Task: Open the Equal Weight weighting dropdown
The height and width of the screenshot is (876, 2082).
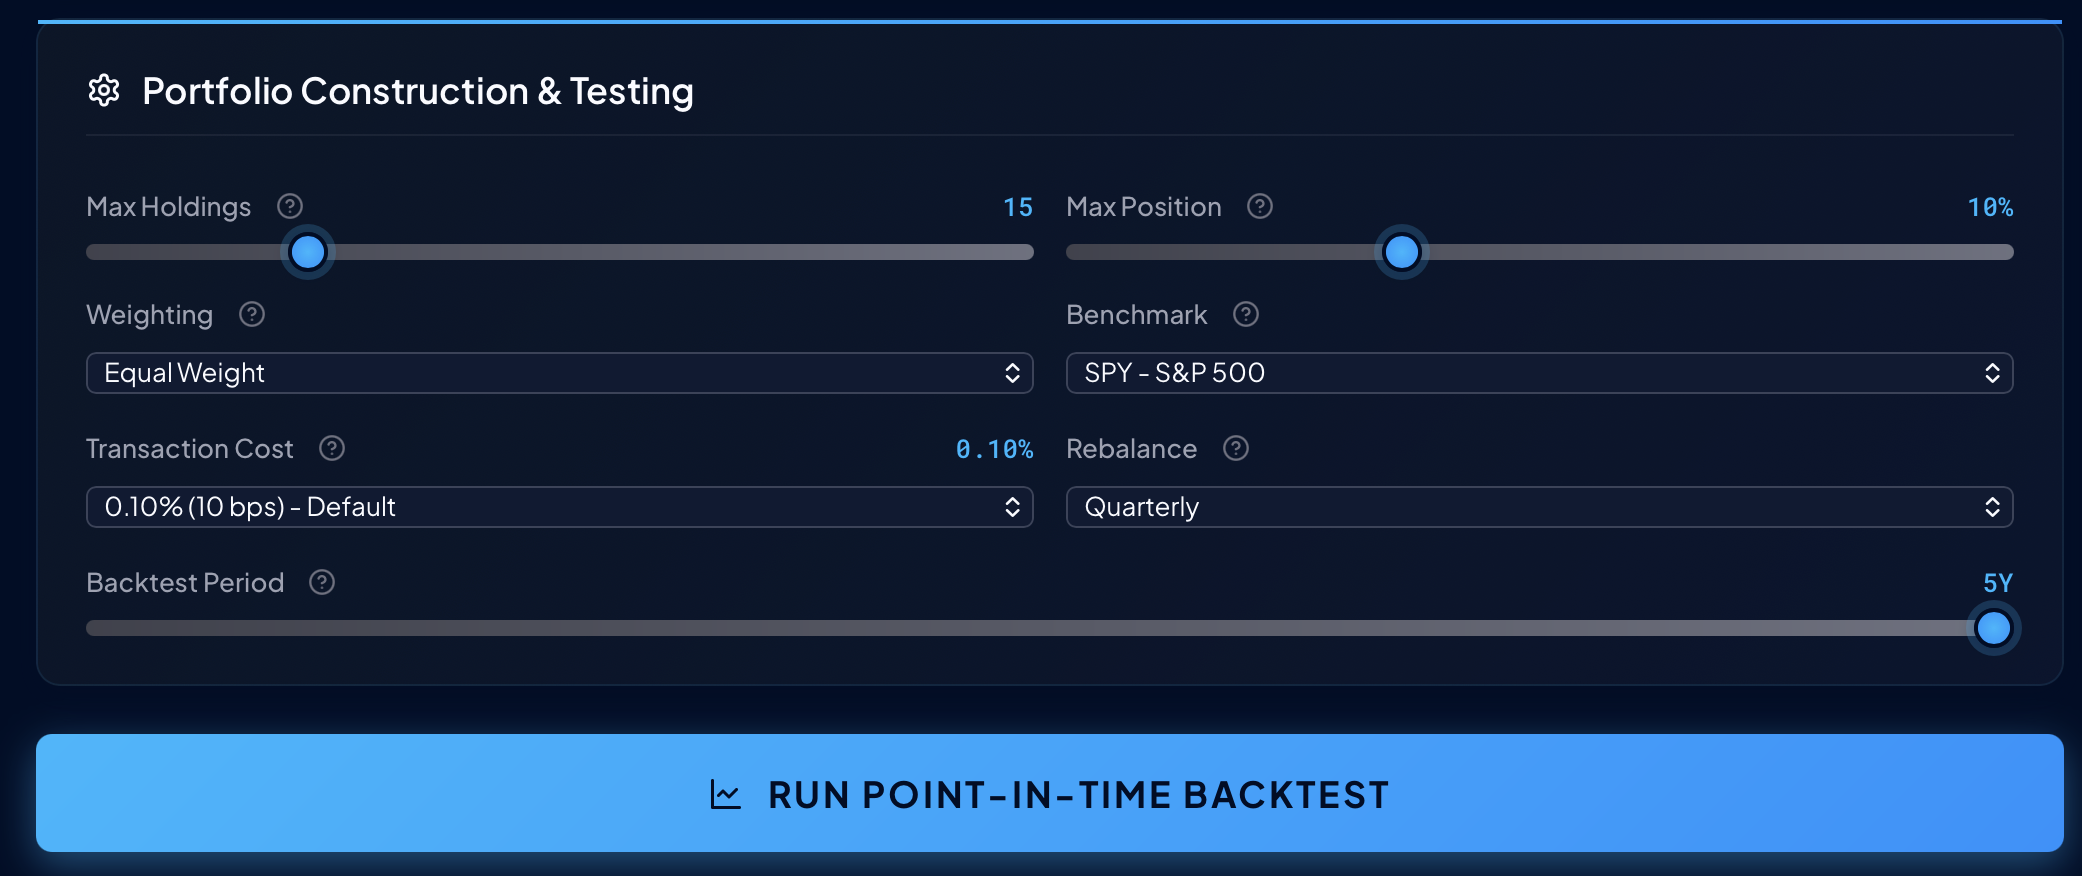Action: [559, 373]
